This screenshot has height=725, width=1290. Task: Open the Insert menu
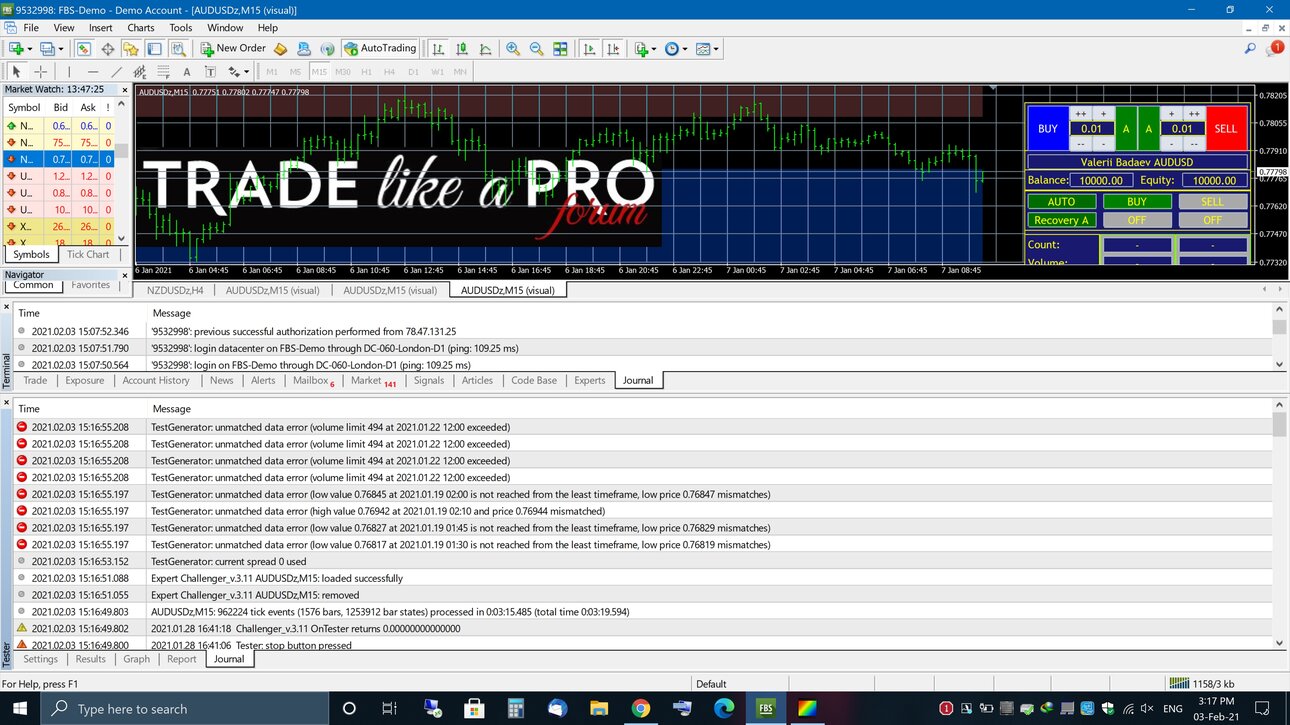click(x=100, y=28)
